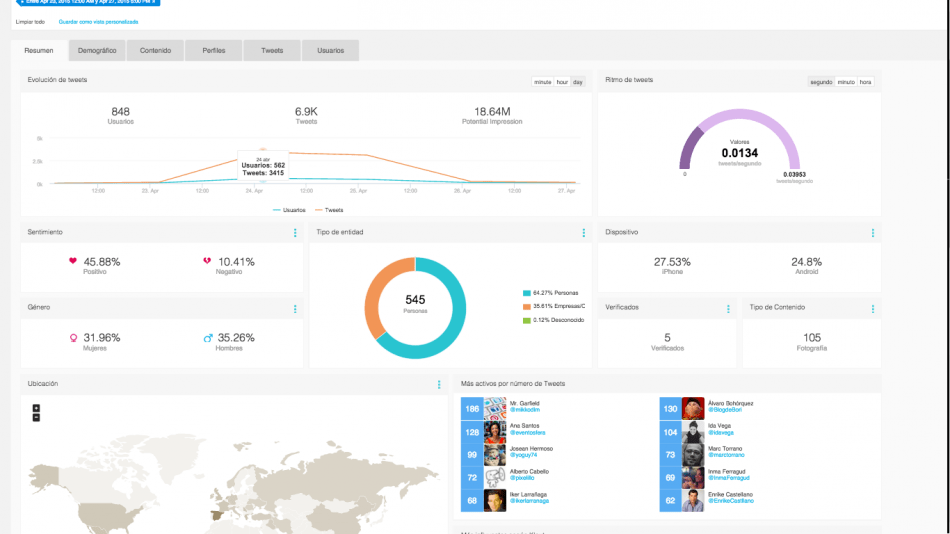Click the 848 Usuarios value
The height and width of the screenshot is (534, 950).
(x=121, y=112)
